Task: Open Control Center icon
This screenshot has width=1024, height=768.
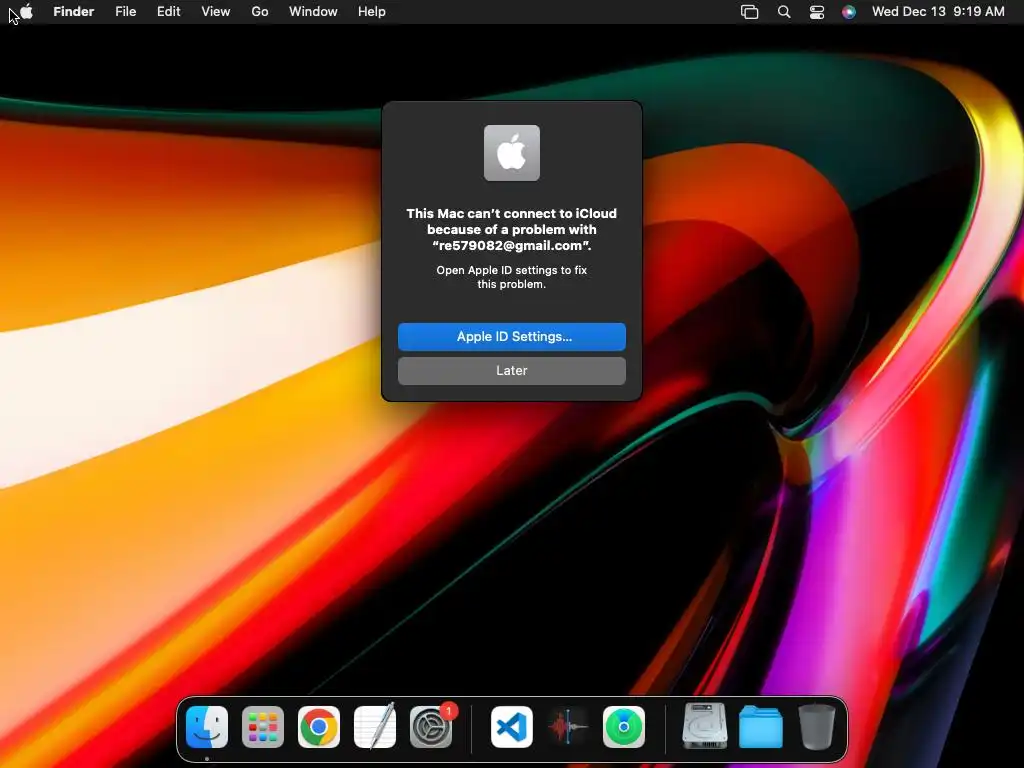Action: (x=817, y=12)
